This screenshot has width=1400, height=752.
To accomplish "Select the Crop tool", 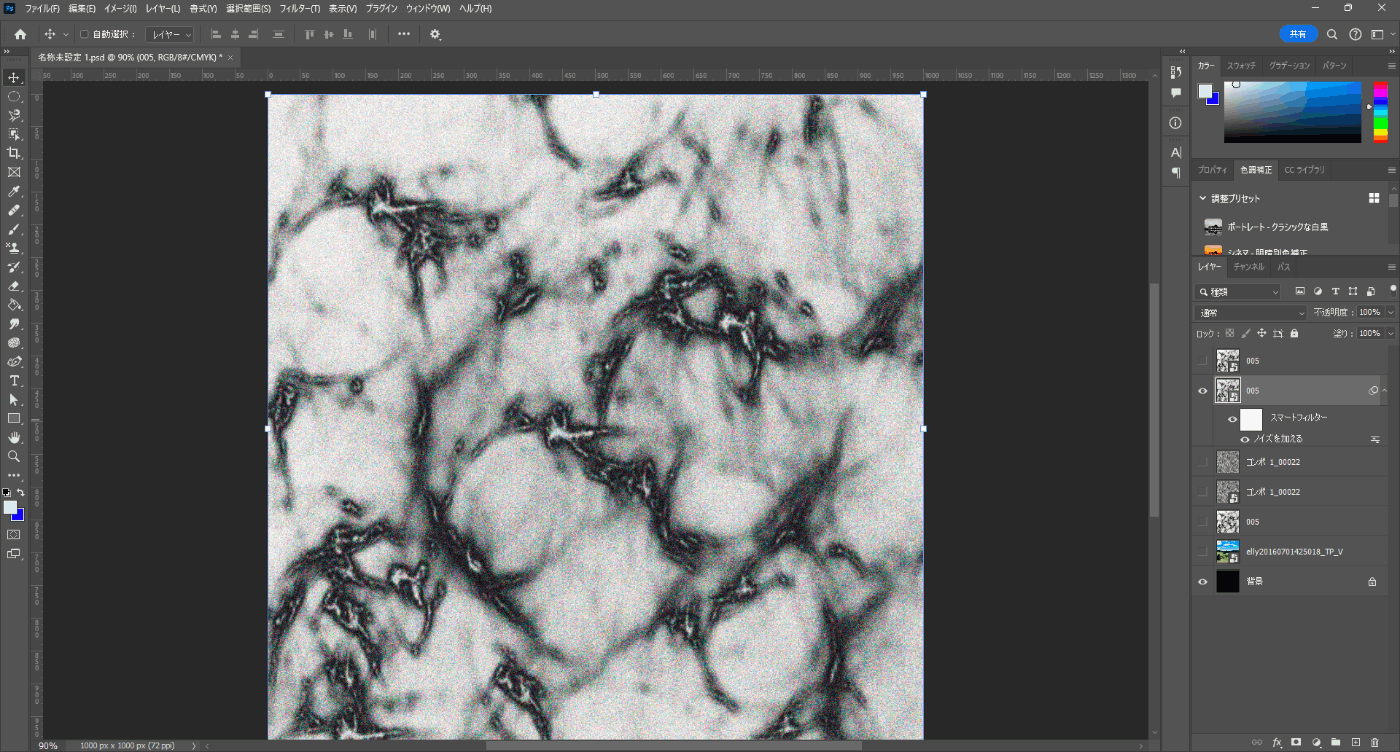I will click(x=14, y=153).
